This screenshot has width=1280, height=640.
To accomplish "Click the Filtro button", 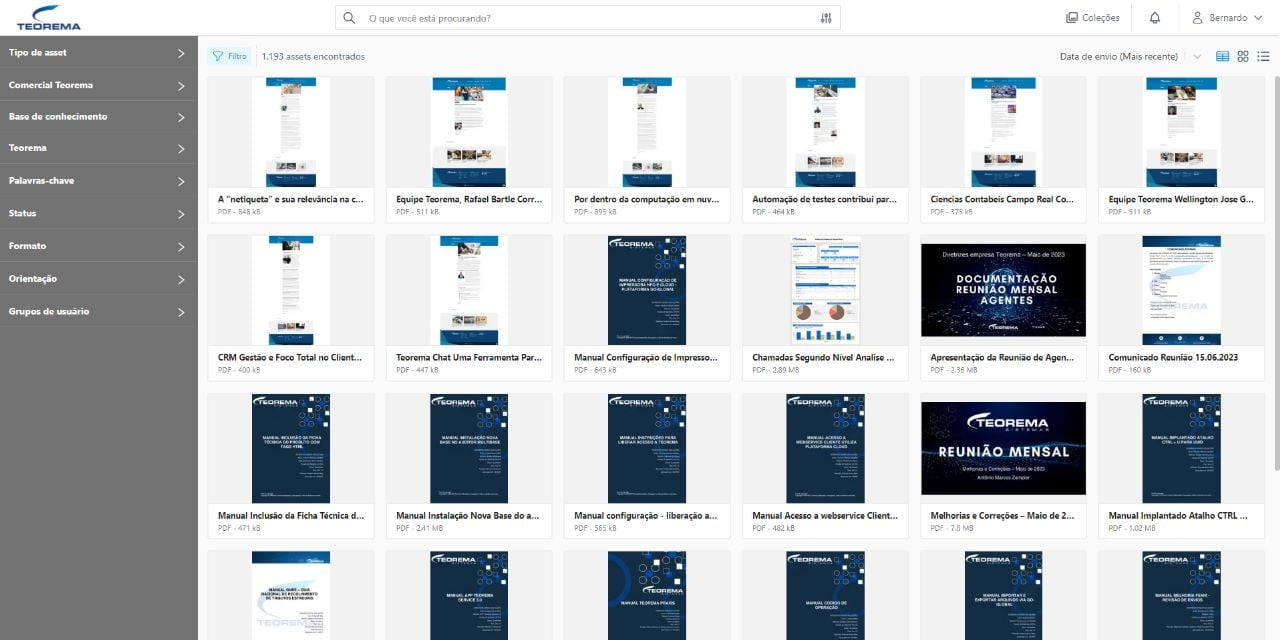I will [230, 57].
